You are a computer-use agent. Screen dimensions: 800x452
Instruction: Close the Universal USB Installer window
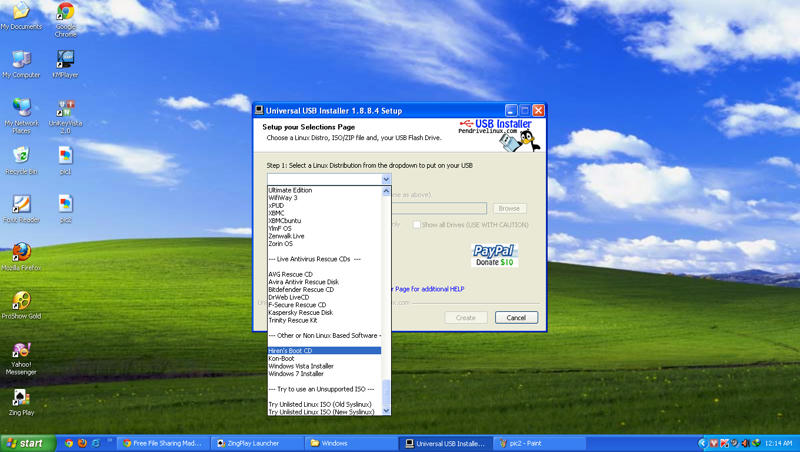538,110
